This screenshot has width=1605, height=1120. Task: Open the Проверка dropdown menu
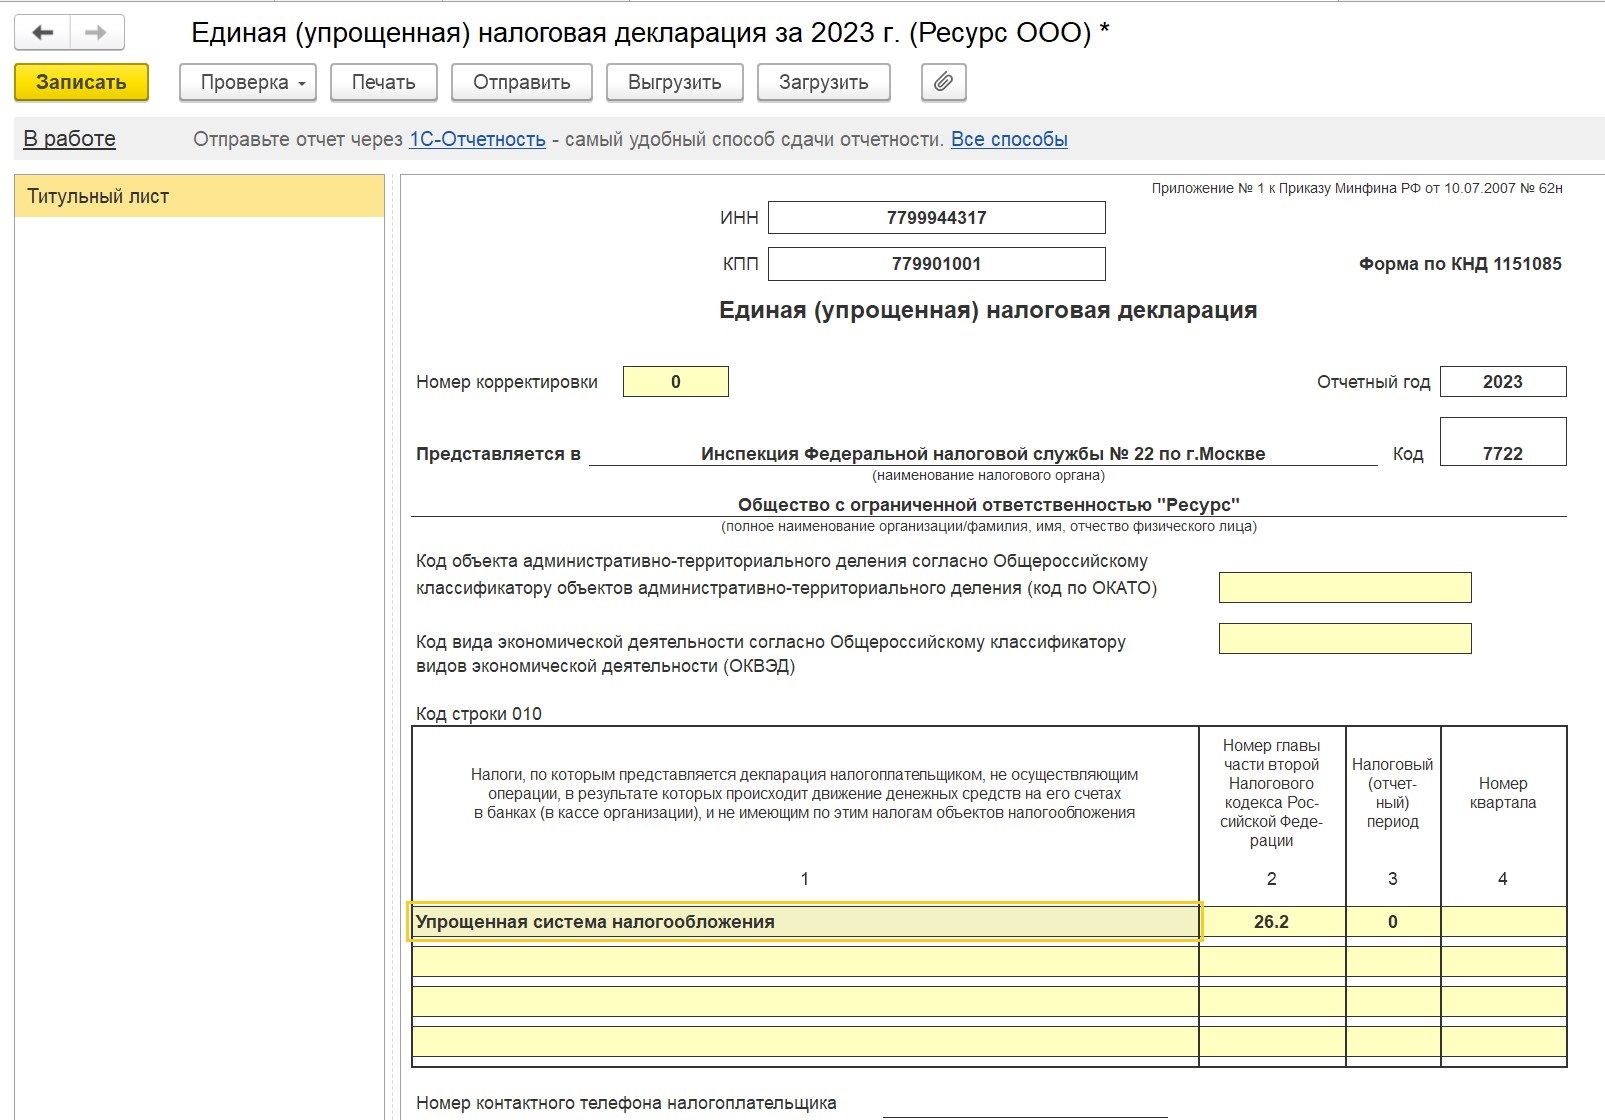[248, 82]
